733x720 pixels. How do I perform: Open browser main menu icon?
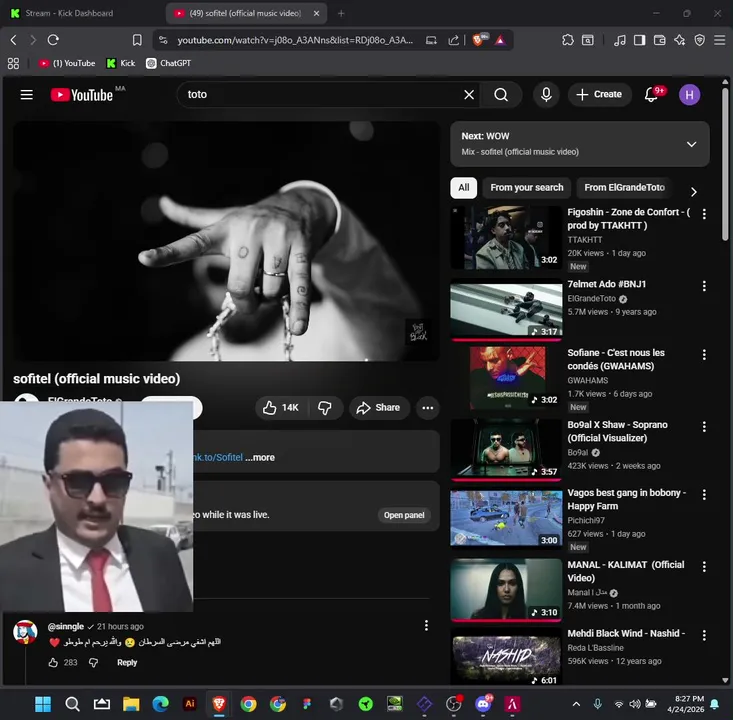coord(719,40)
